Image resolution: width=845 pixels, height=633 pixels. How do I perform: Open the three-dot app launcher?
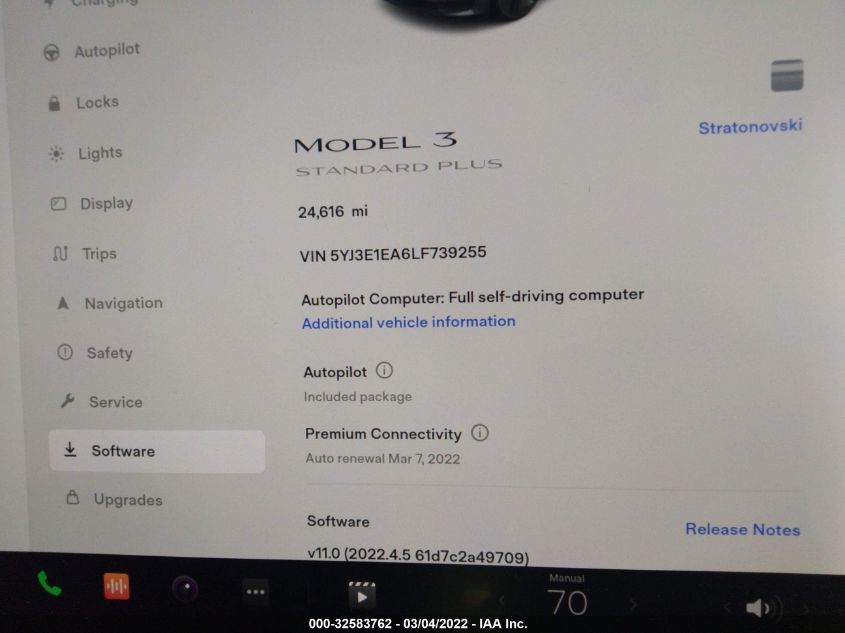point(255,592)
